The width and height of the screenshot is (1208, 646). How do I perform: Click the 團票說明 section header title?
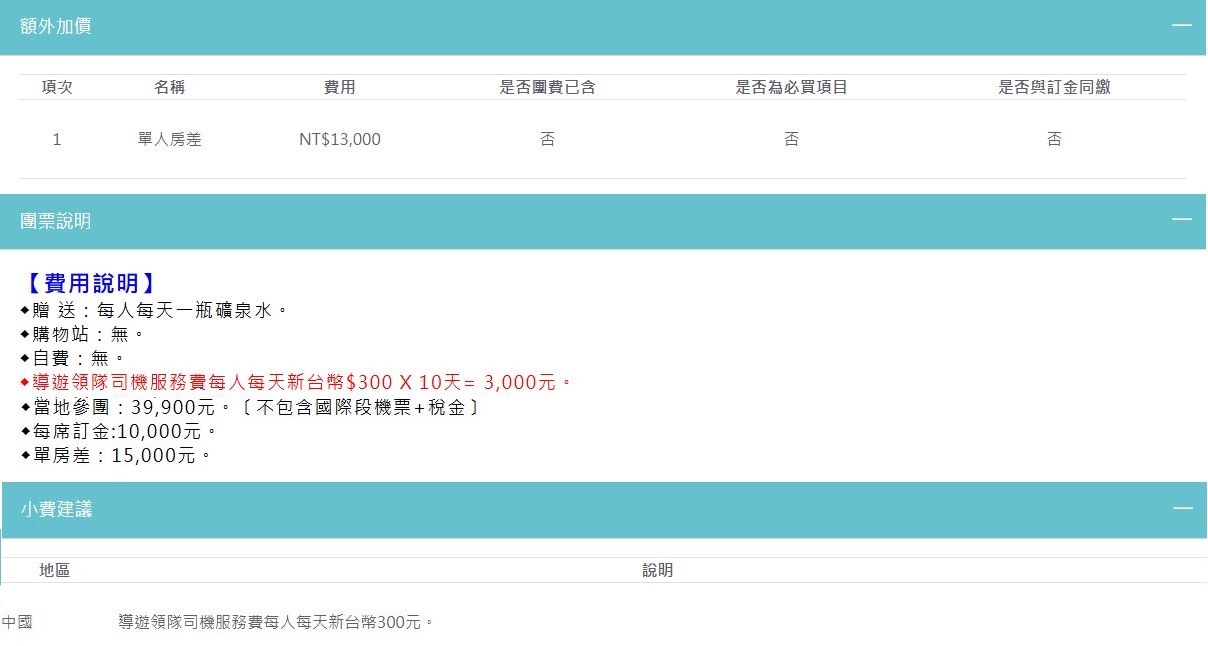tap(56, 221)
